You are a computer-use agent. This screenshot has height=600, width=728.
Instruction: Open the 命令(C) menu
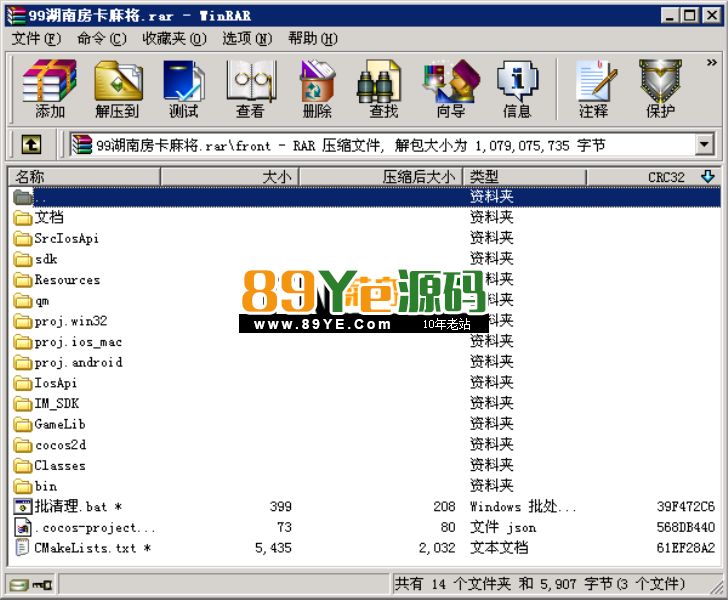point(102,39)
